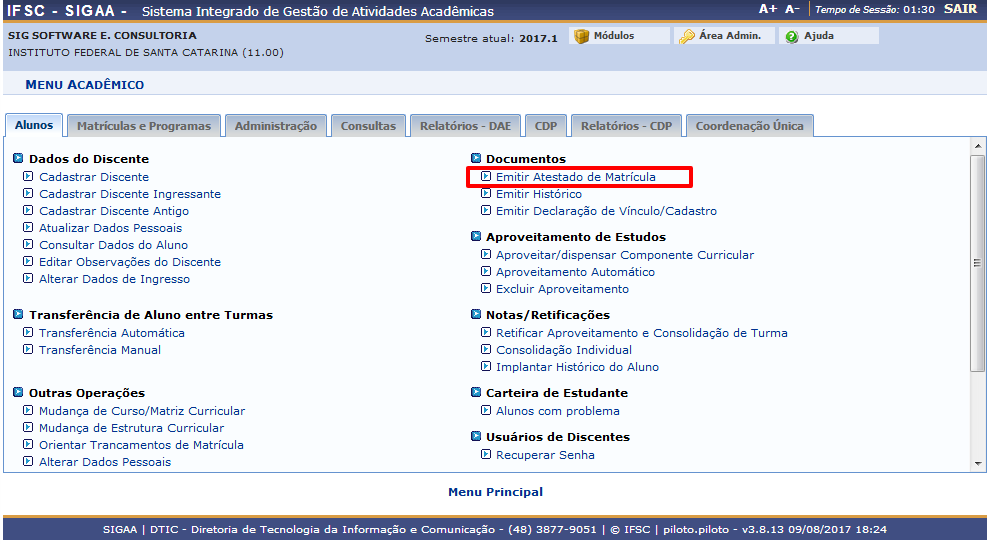Viewport: 990px width, 544px height.
Task: Open Mudança de Curso/Matriz Curricular link
Action: coord(141,411)
